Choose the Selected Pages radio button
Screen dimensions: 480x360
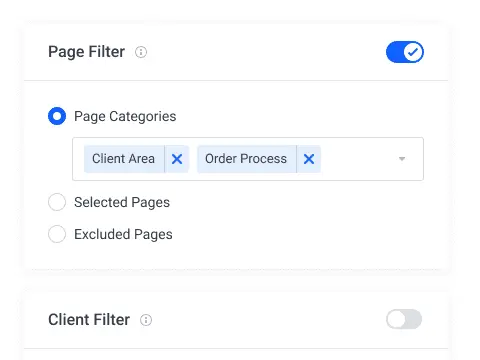coord(57,202)
